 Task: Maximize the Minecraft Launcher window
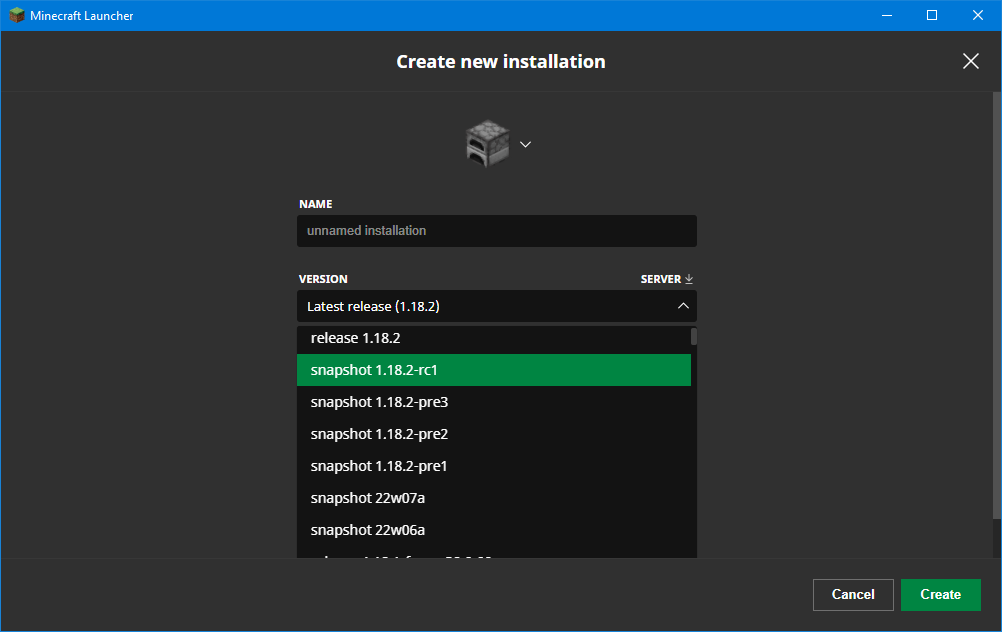pos(932,15)
